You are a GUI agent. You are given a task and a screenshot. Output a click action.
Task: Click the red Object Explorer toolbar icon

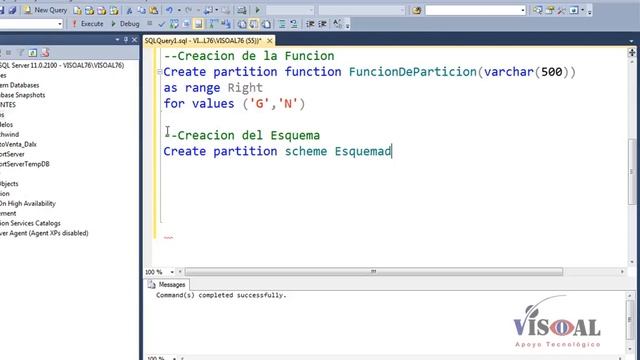coord(45,53)
